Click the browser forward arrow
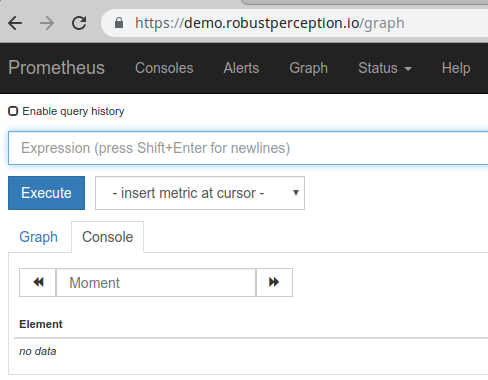The width and height of the screenshot is (488, 380). (x=47, y=23)
